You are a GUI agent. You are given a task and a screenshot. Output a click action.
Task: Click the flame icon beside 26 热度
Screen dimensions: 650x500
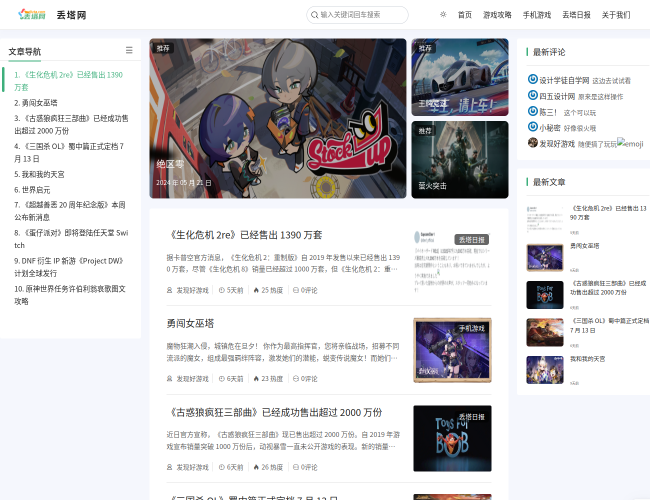coord(256,467)
